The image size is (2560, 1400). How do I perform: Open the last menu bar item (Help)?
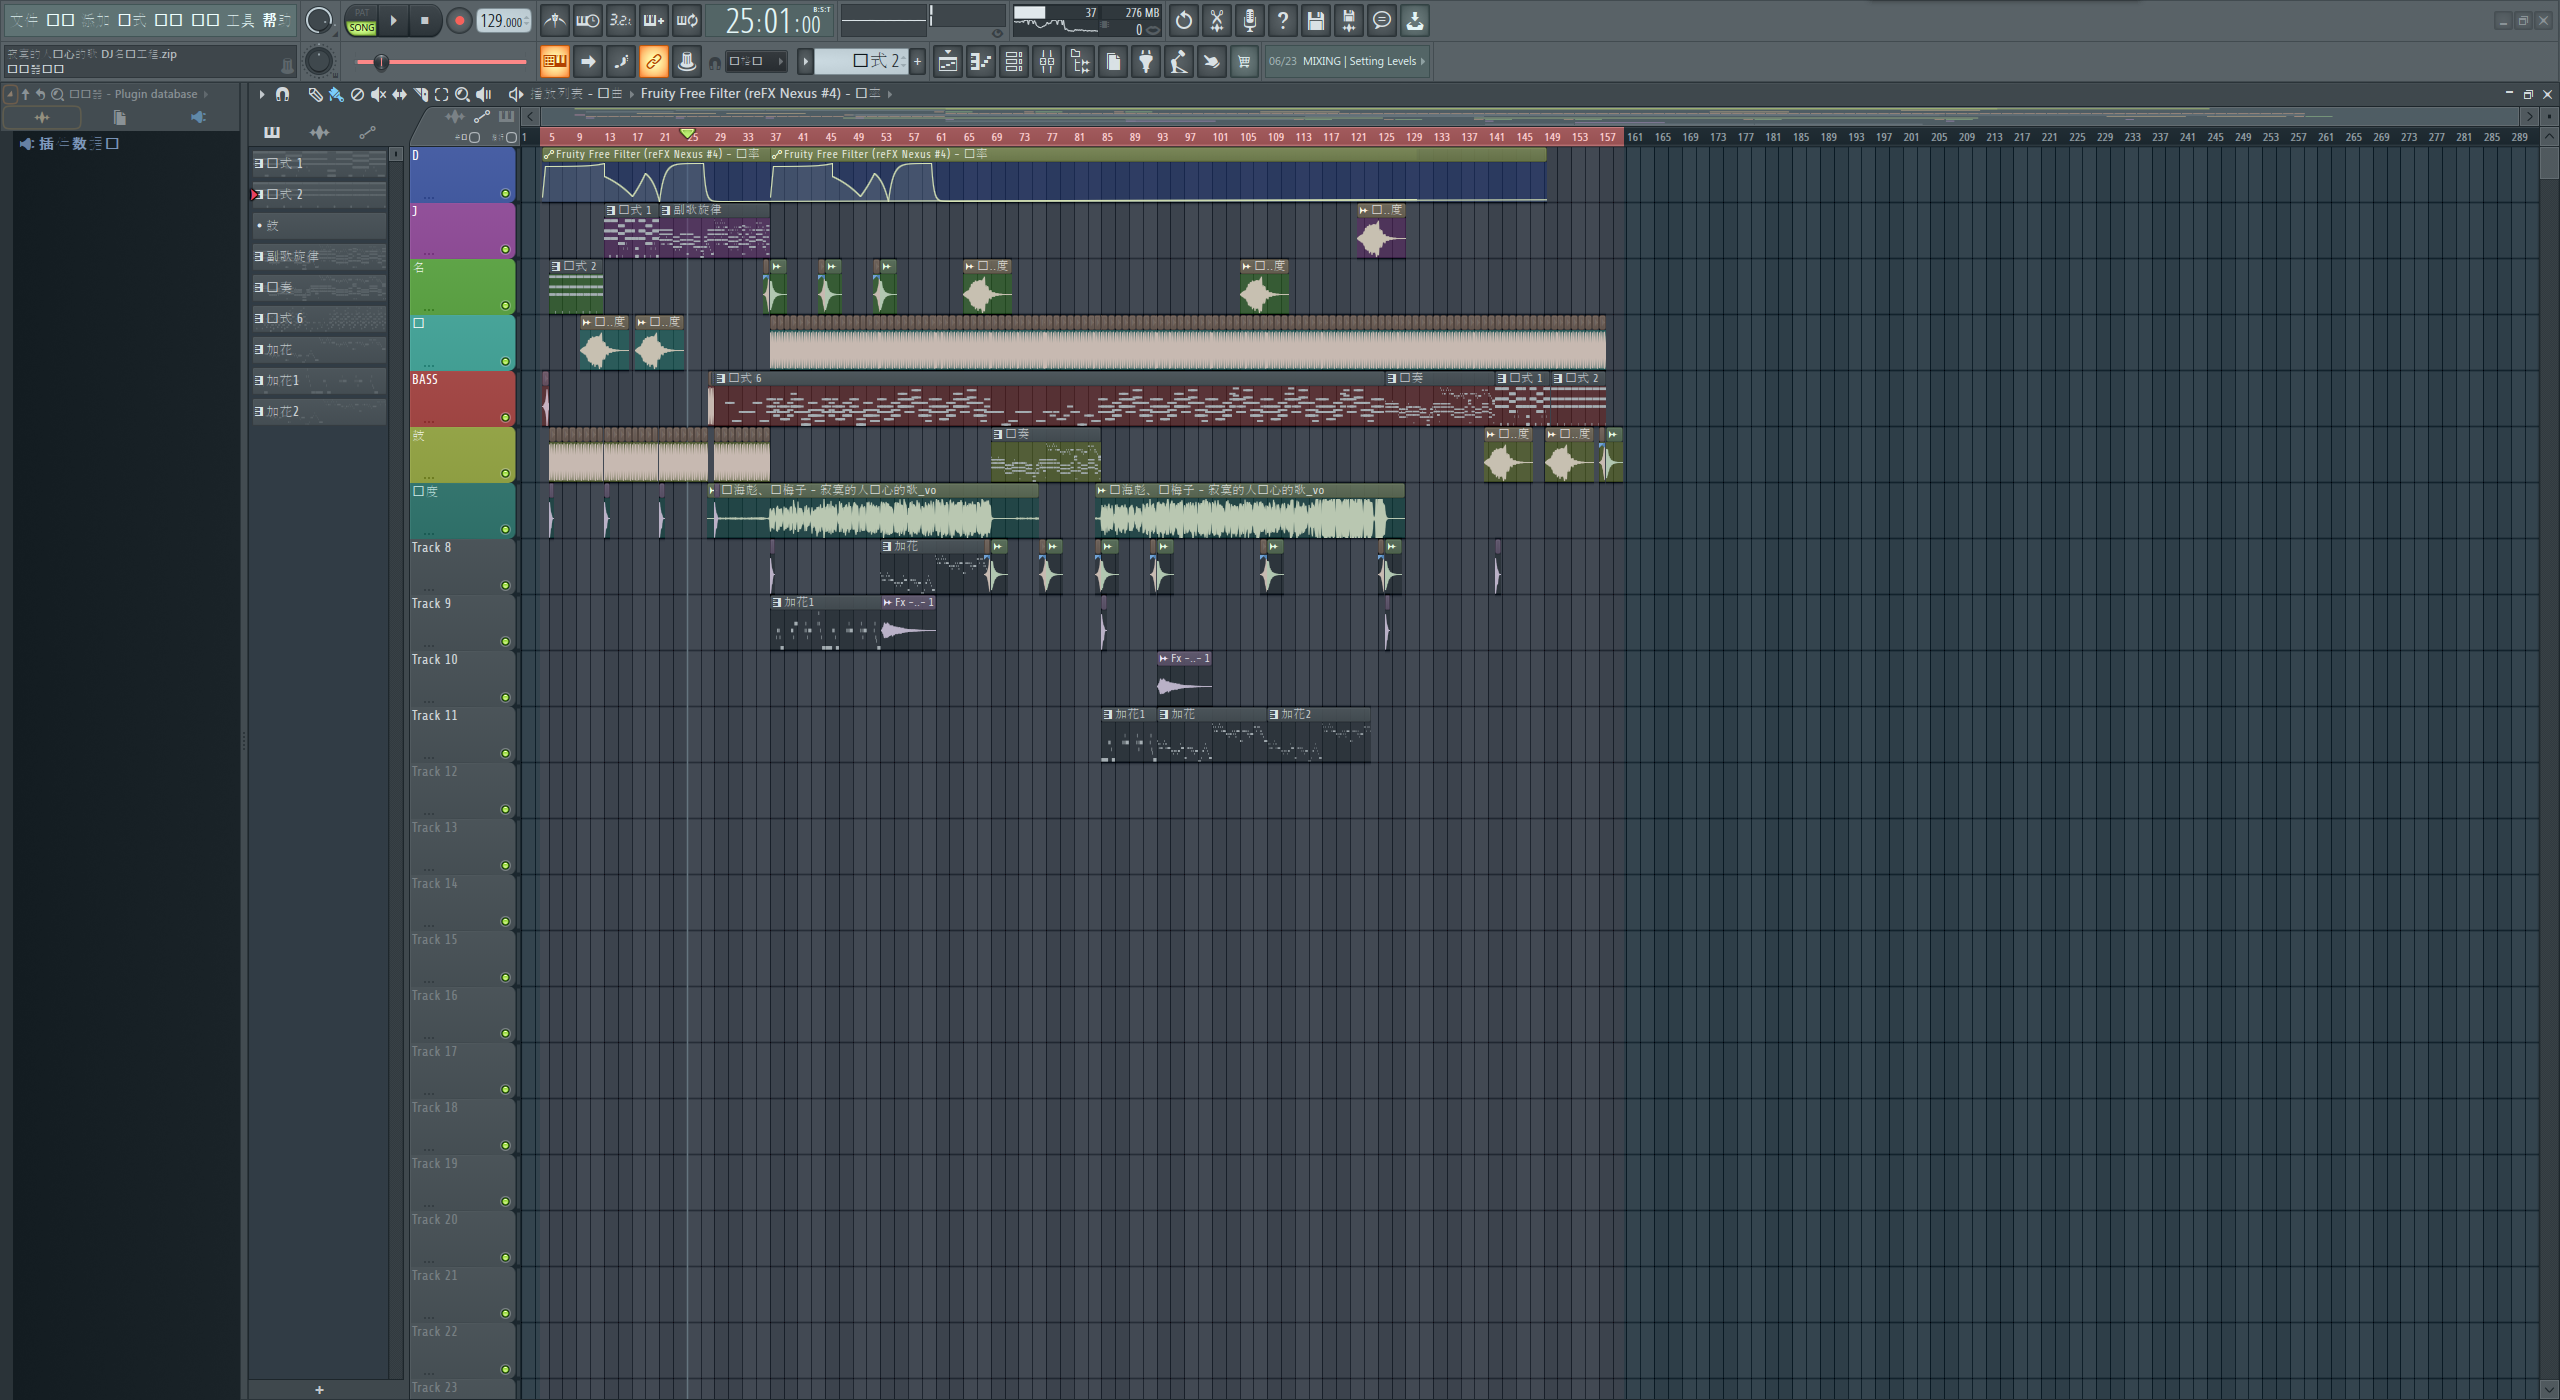click(276, 20)
